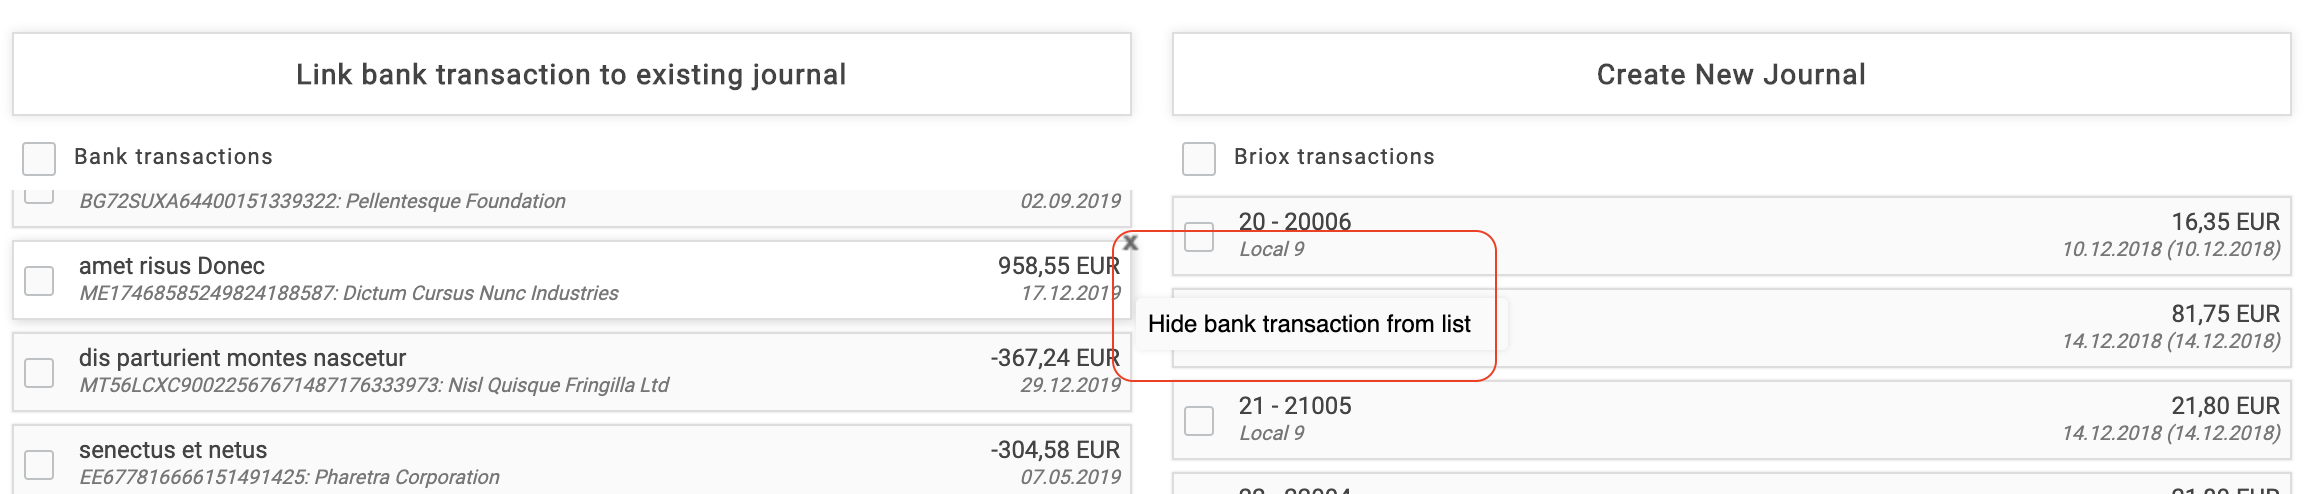The image size is (2308, 494).
Task: Check the amet risus Donec checkbox
Action: (39, 280)
